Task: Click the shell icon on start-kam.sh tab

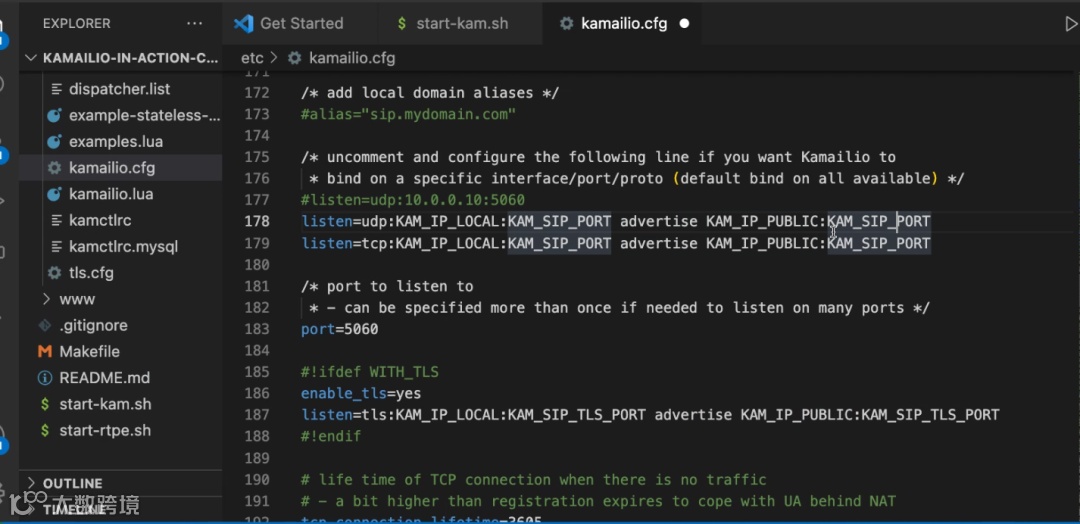Action: click(402, 23)
